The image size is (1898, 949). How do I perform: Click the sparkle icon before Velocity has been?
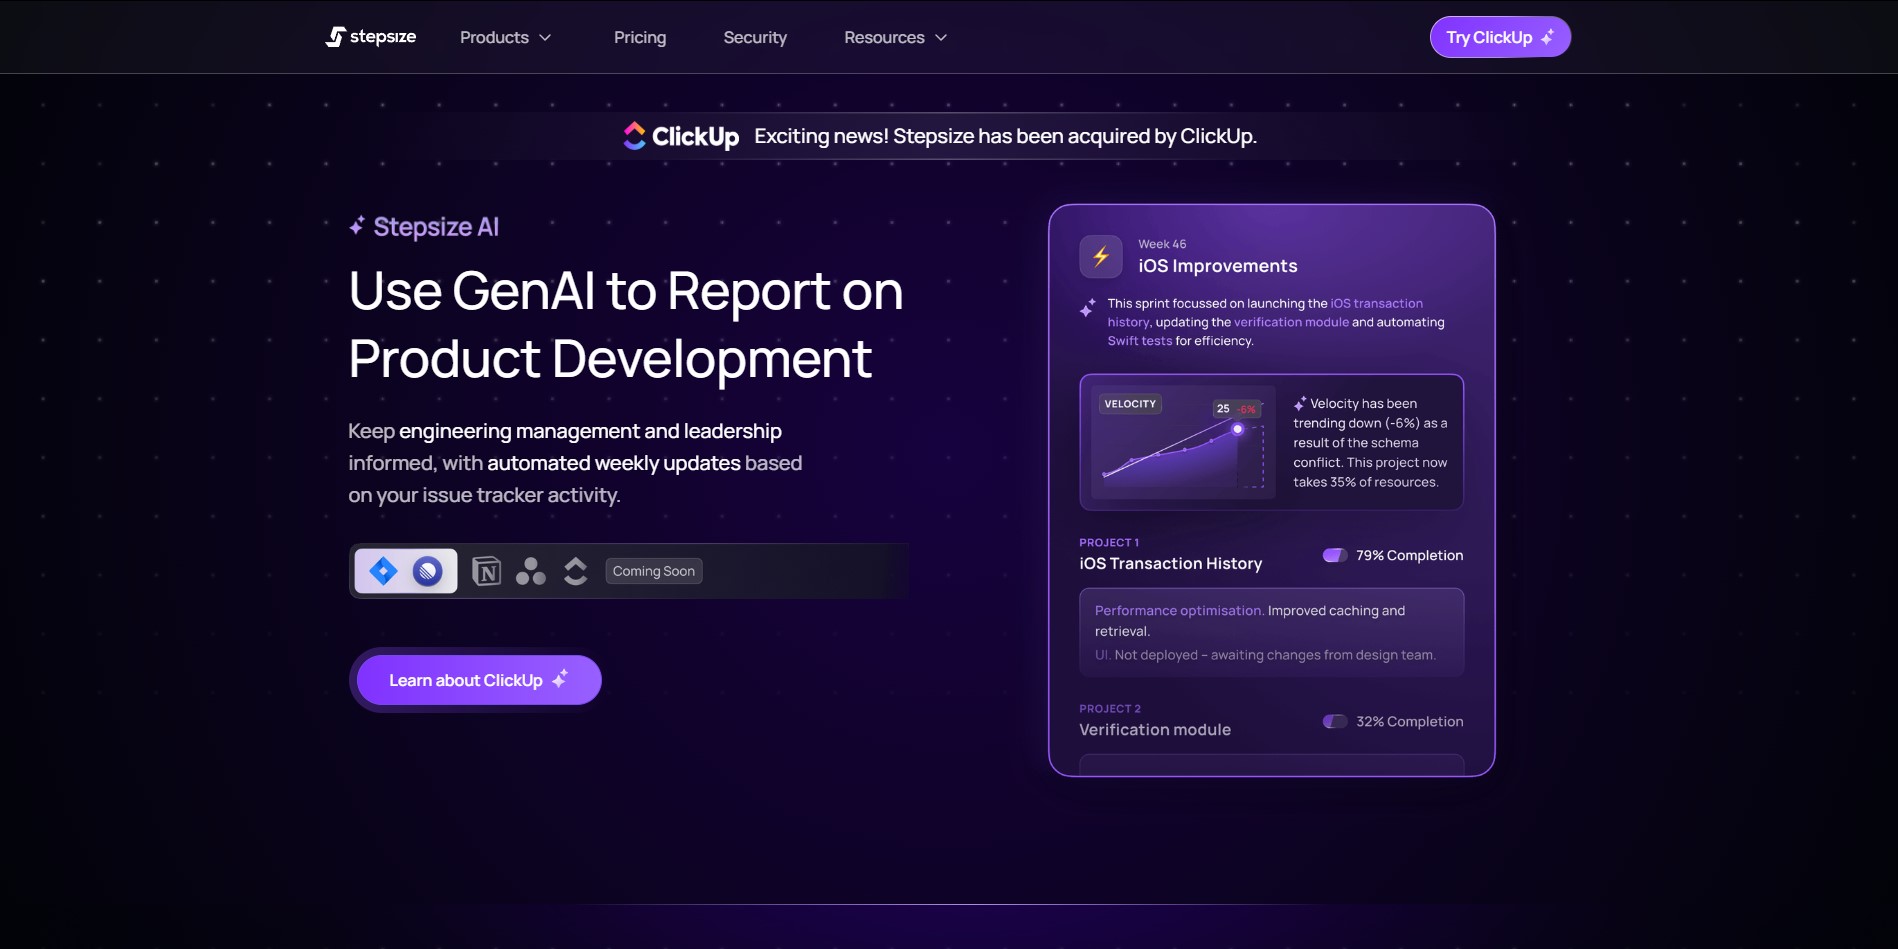(x=1300, y=403)
